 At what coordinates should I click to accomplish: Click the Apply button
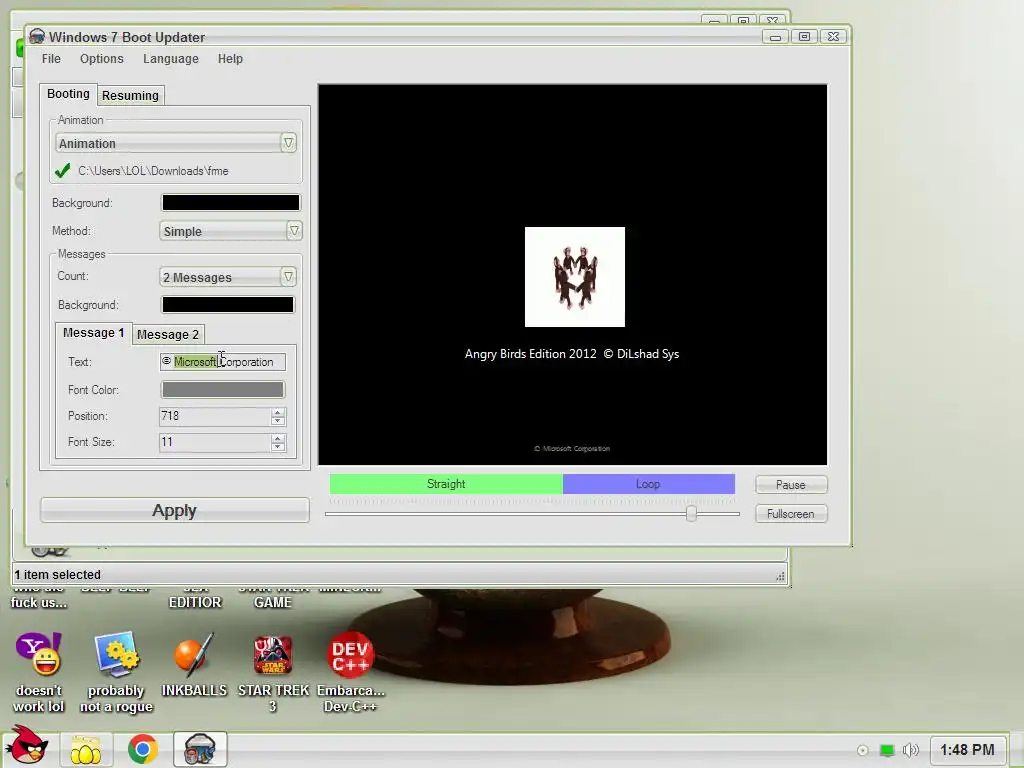tap(174, 510)
